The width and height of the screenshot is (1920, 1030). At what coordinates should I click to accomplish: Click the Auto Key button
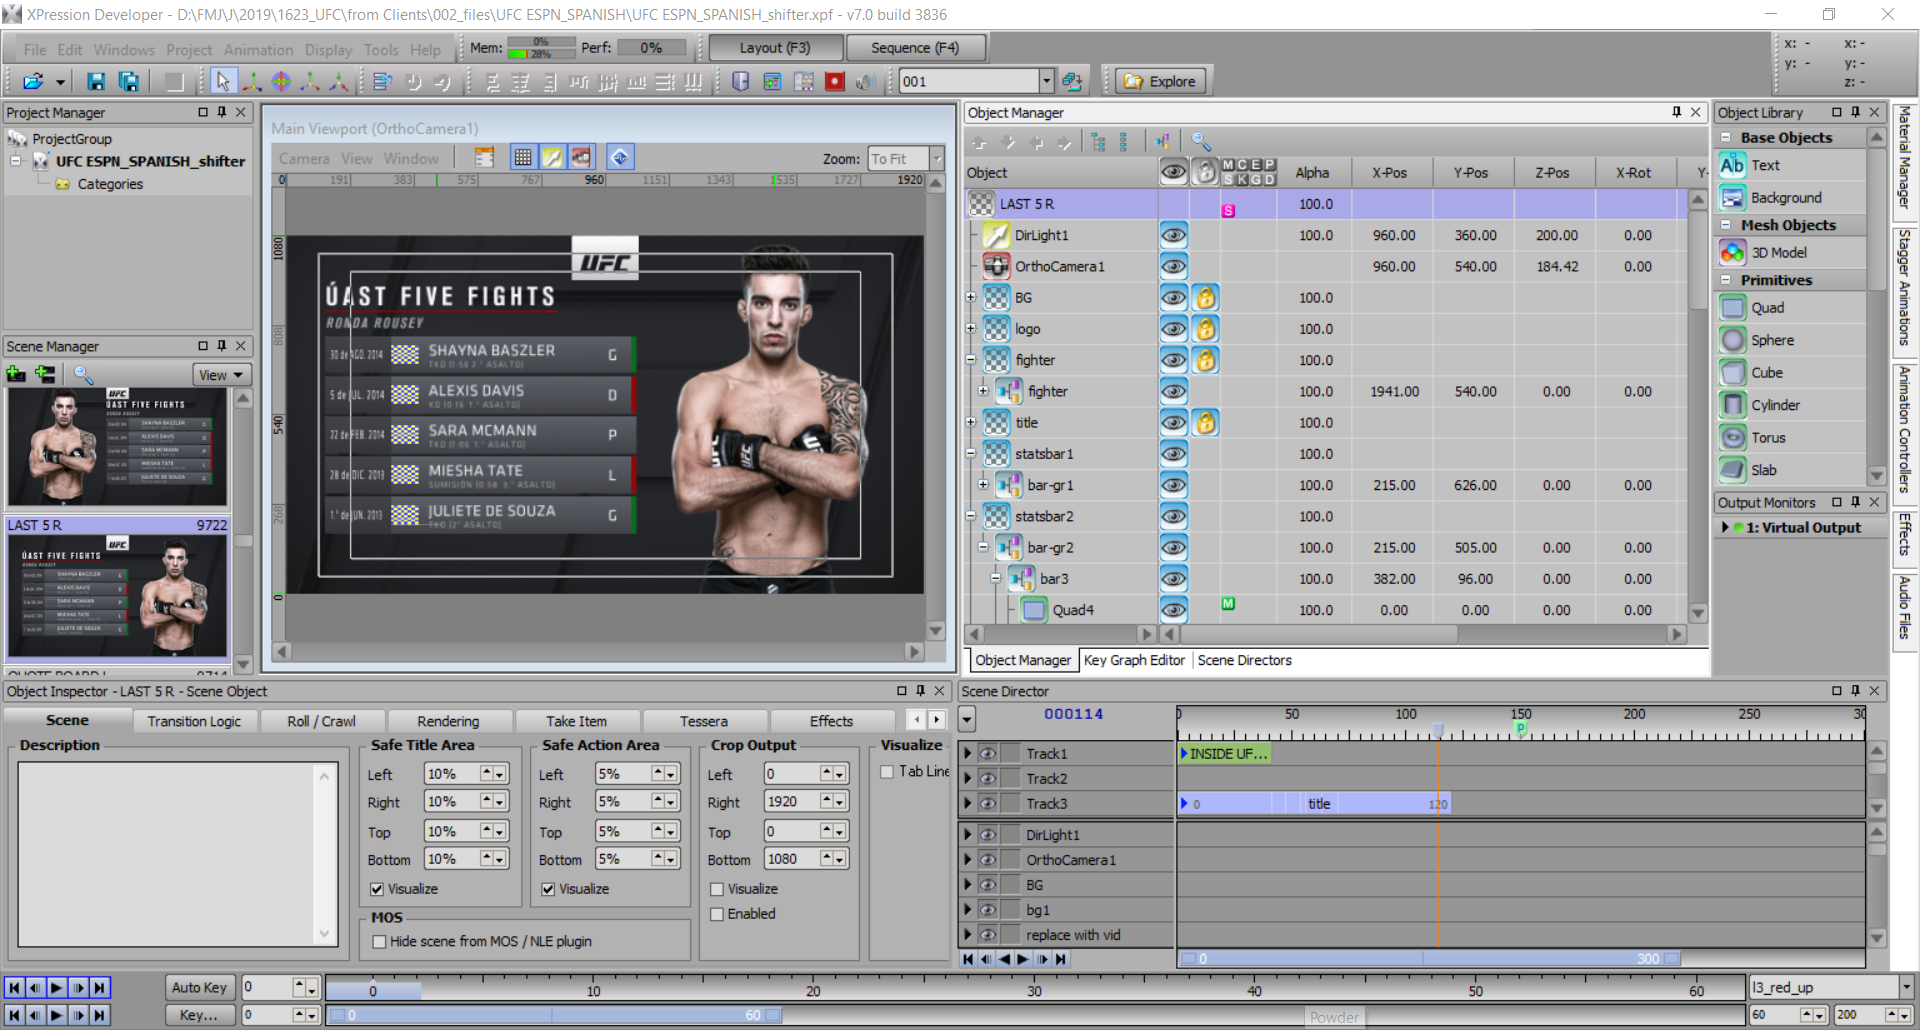199,987
